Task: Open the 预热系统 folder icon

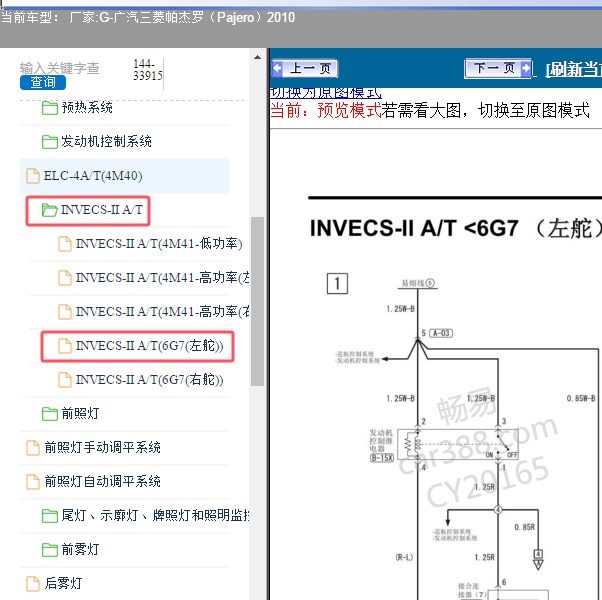Action: pyautogui.click(x=50, y=108)
